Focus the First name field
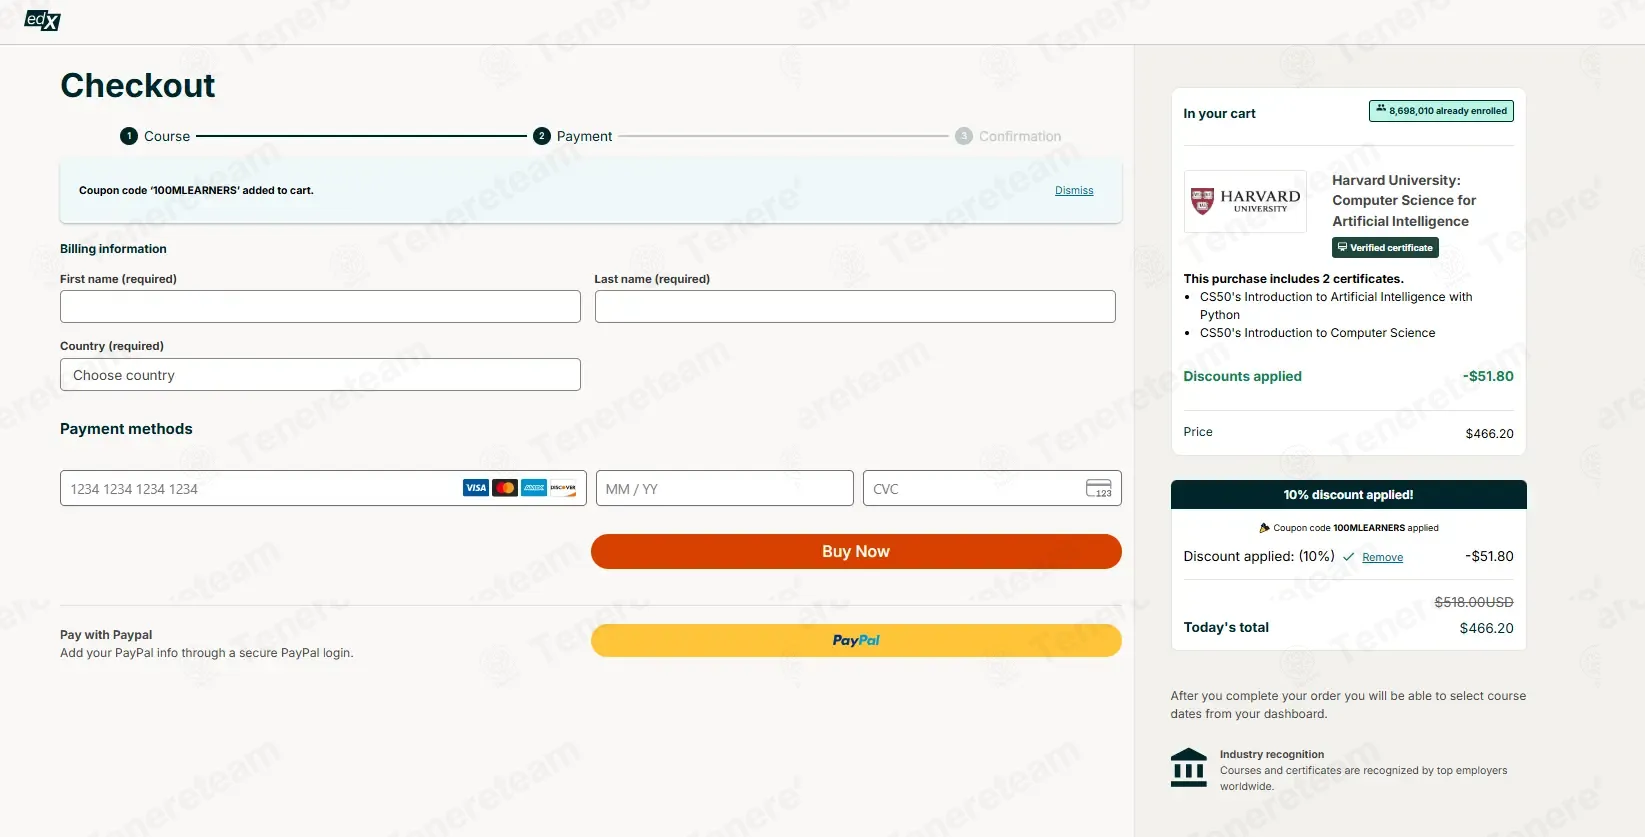1645x837 pixels. 320,307
